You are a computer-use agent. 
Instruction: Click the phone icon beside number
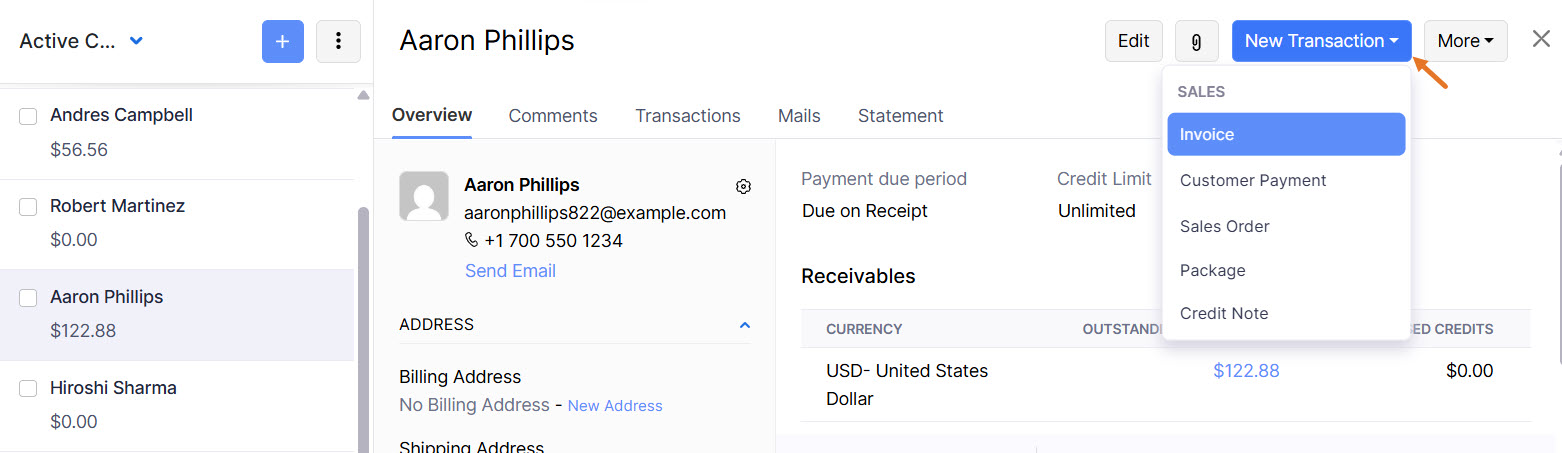(472, 241)
